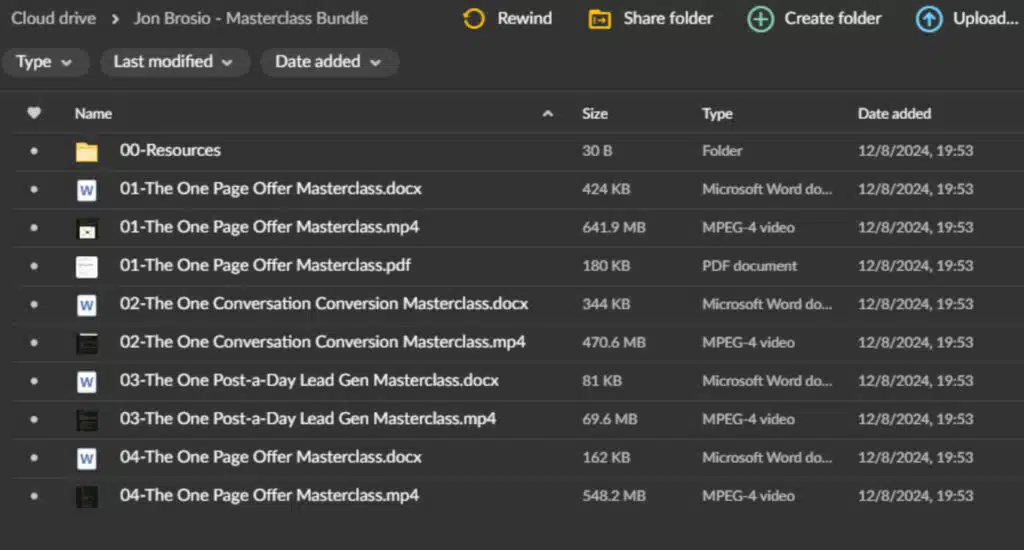Click PDF icon of 01-The One Page Offer Masterclass.pdf
1024x550 pixels.
pyautogui.click(x=87, y=267)
